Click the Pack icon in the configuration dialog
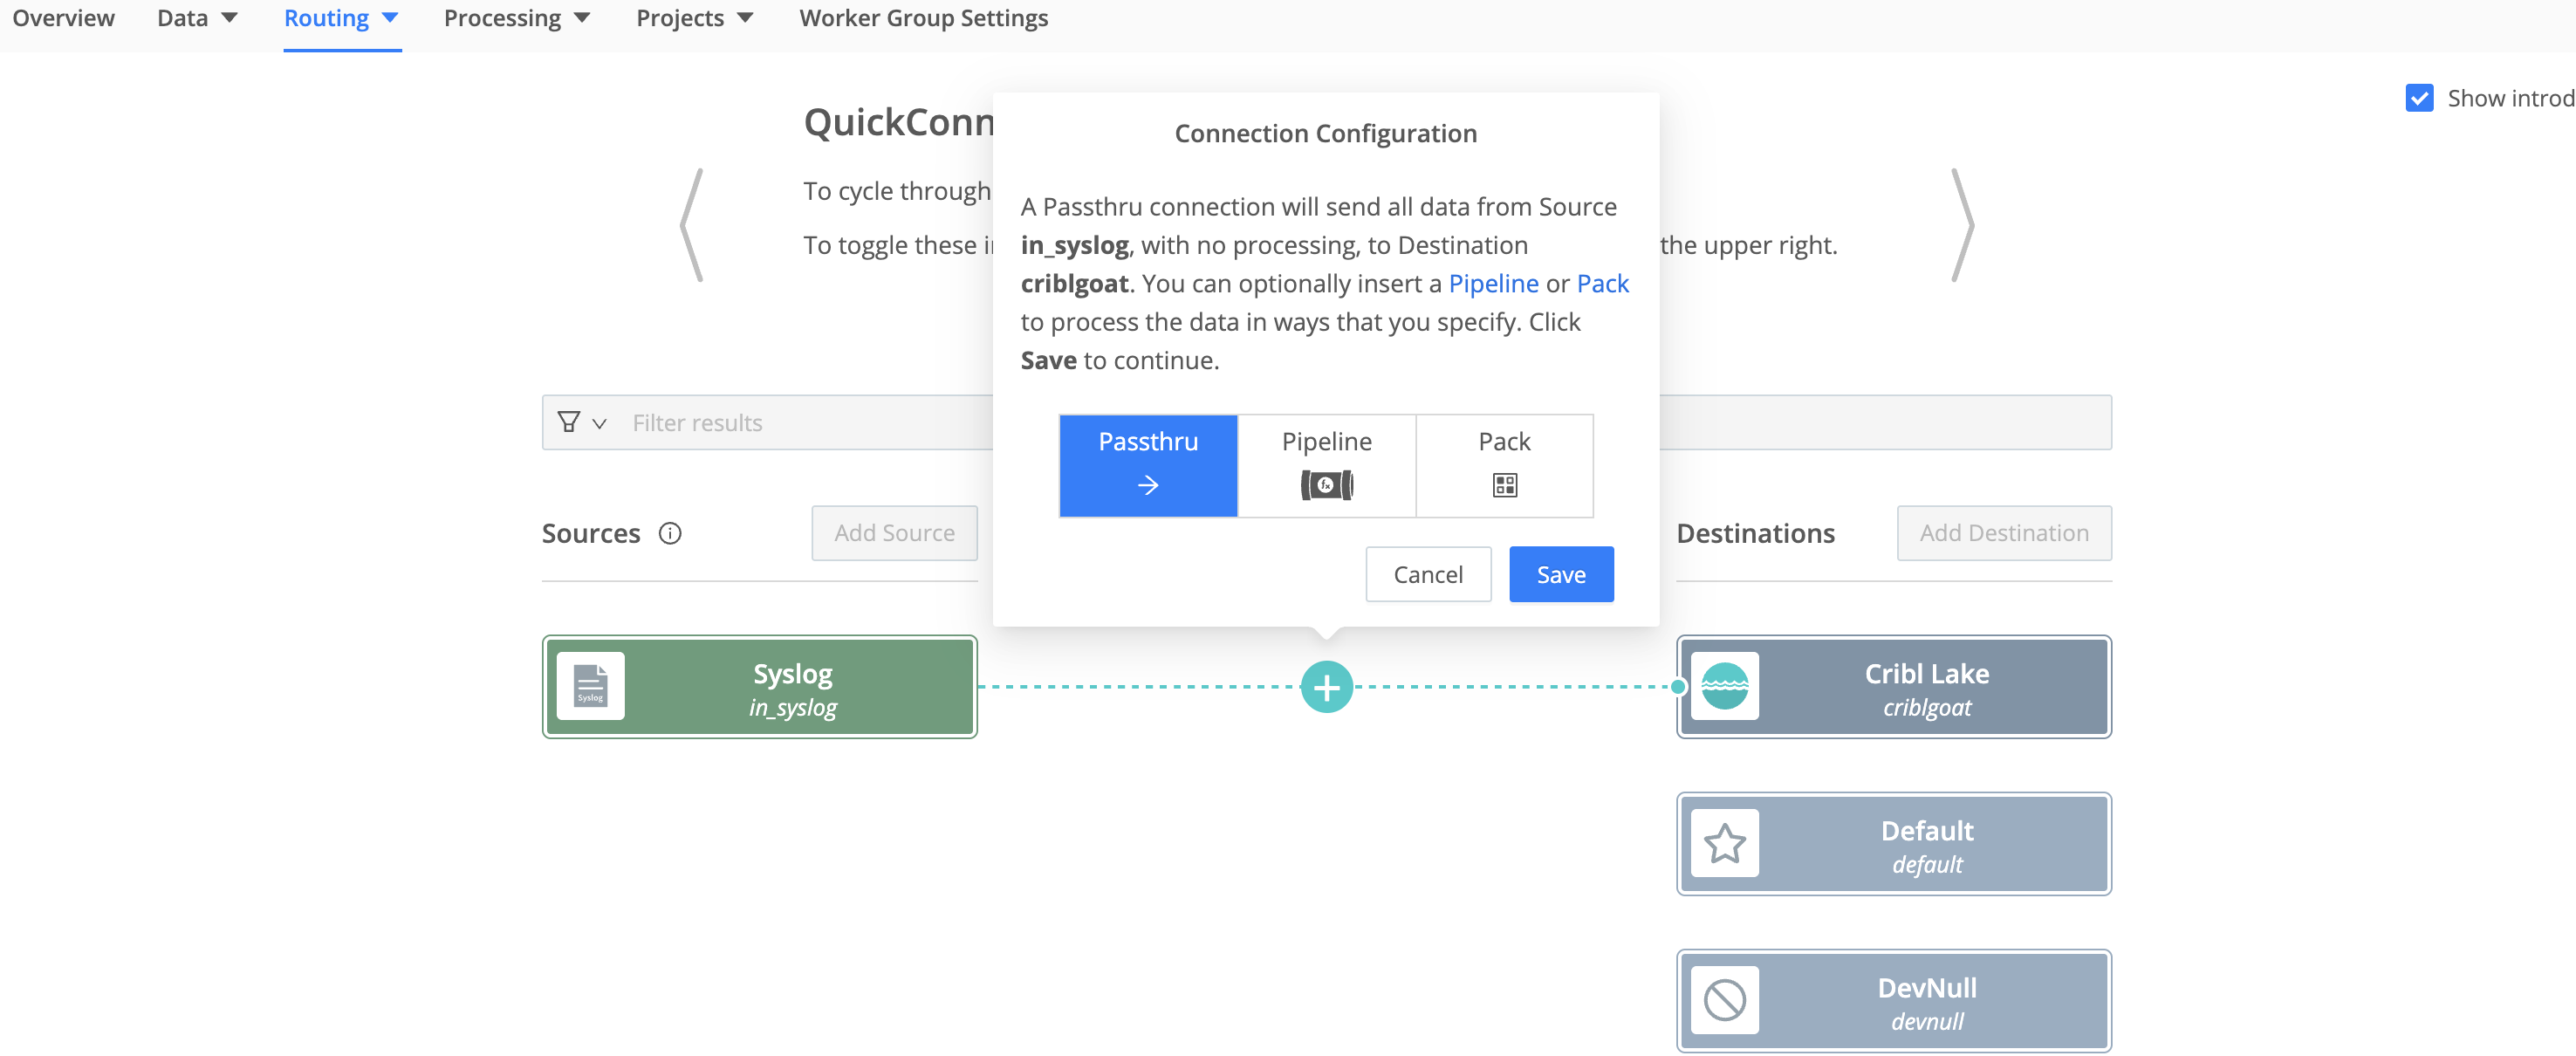Image resolution: width=2576 pixels, height=1056 pixels. point(1504,485)
